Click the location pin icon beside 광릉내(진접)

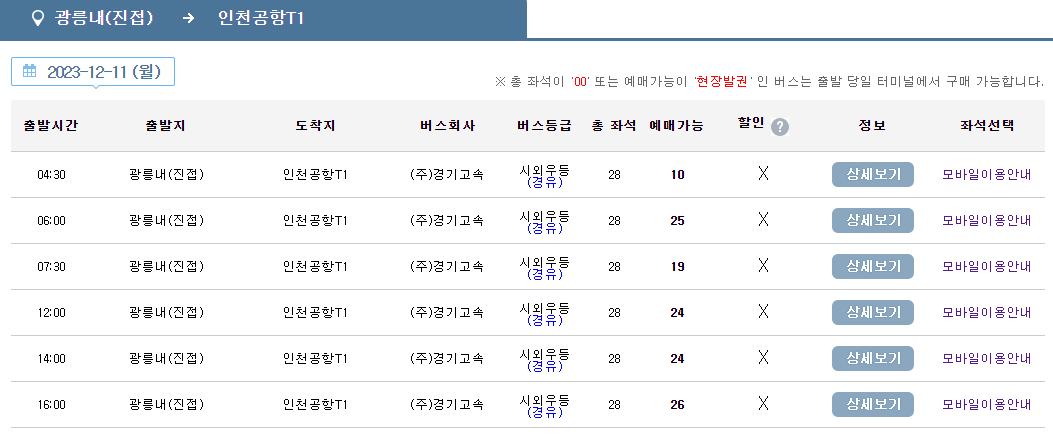38,17
